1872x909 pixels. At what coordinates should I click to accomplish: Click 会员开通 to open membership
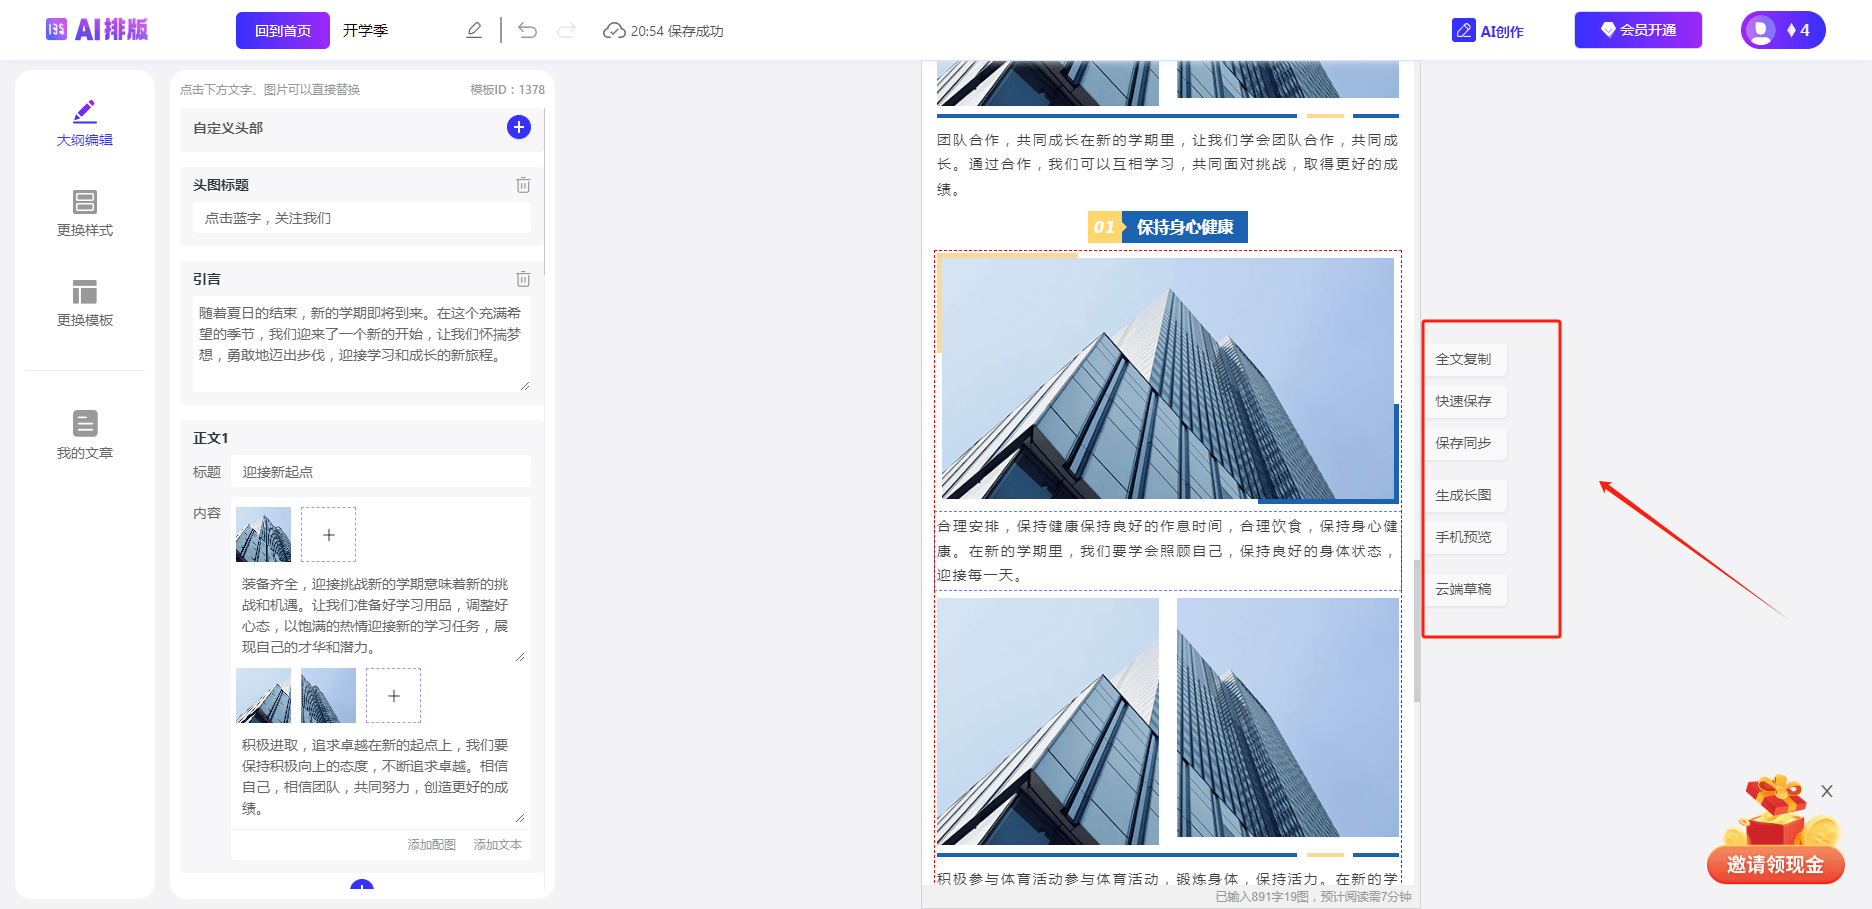tap(1637, 29)
